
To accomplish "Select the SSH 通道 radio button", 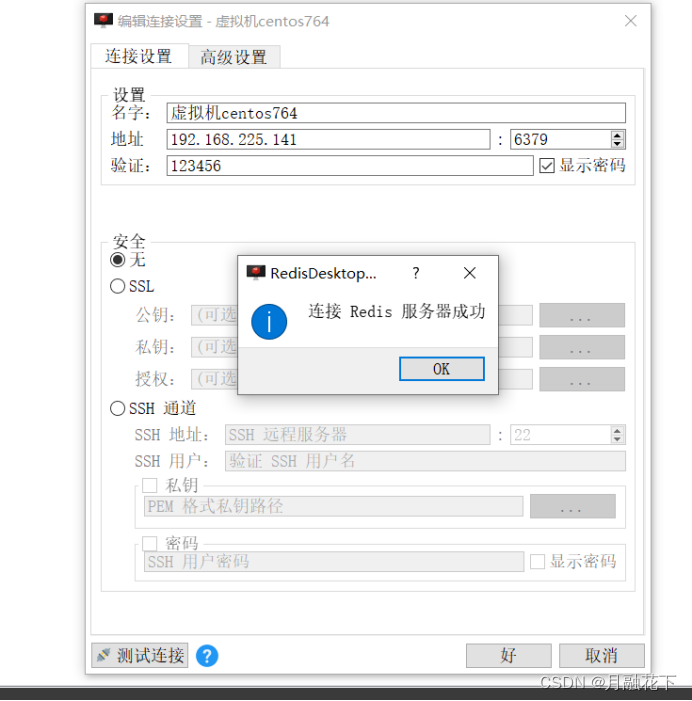I will [x=118, y=408].
